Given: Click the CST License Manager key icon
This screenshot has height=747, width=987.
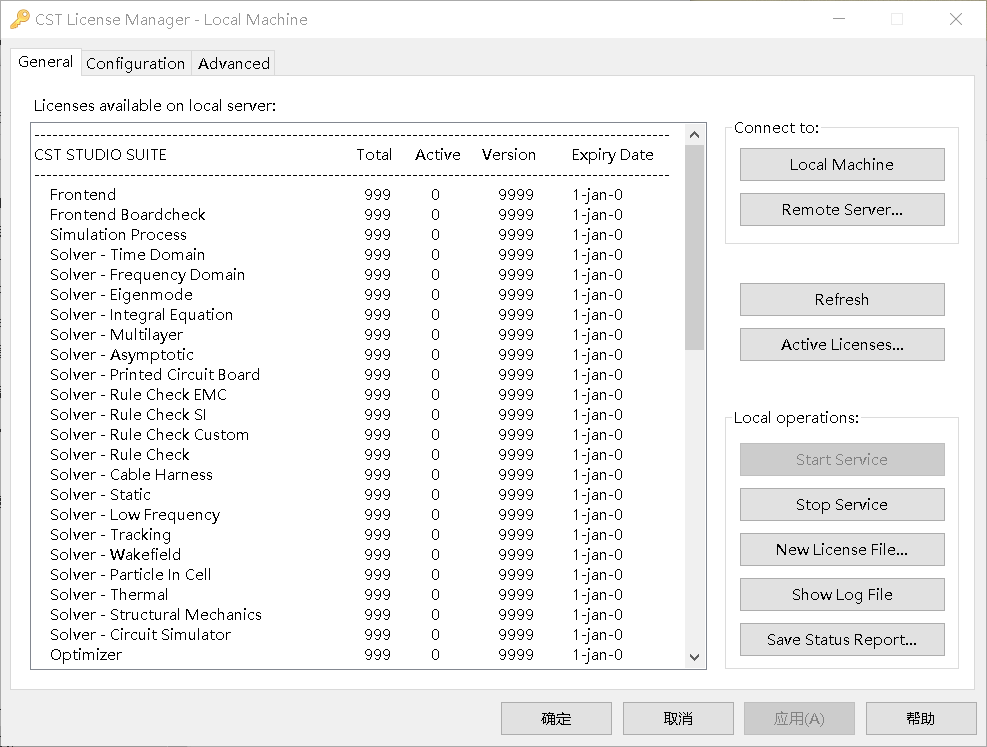Looking at the screenshot, I should (20, 19).
